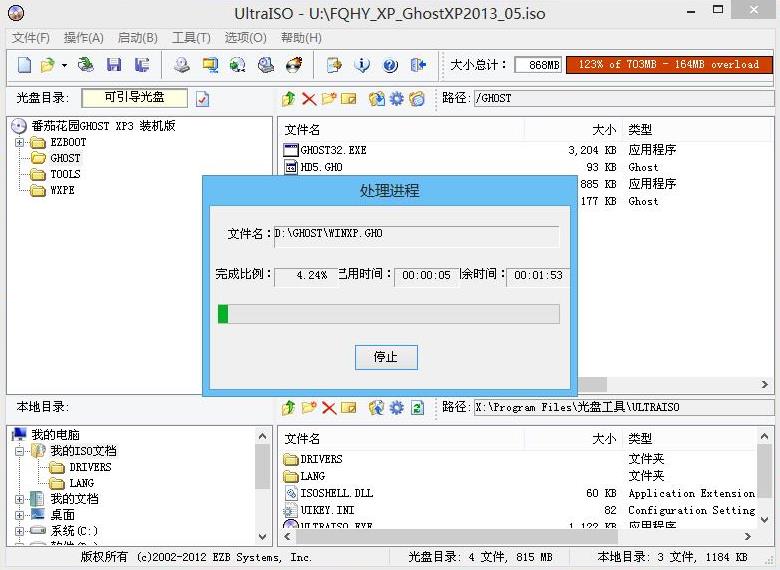The width and height of the screenshot is (780, 570).
Task: Click gear icon in local pane toolbar
Action: tap(396, 408)
